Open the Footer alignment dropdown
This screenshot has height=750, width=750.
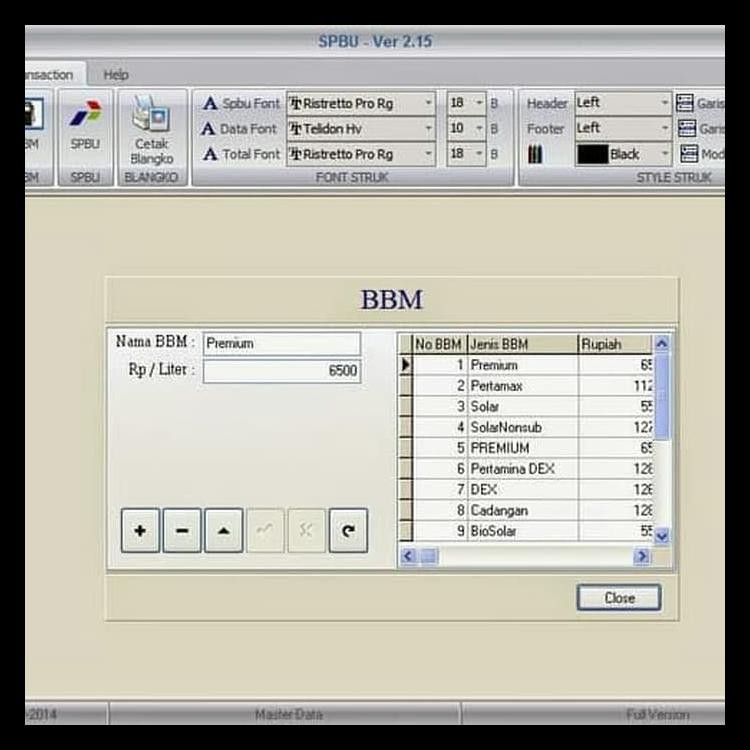tap(665, 128)
